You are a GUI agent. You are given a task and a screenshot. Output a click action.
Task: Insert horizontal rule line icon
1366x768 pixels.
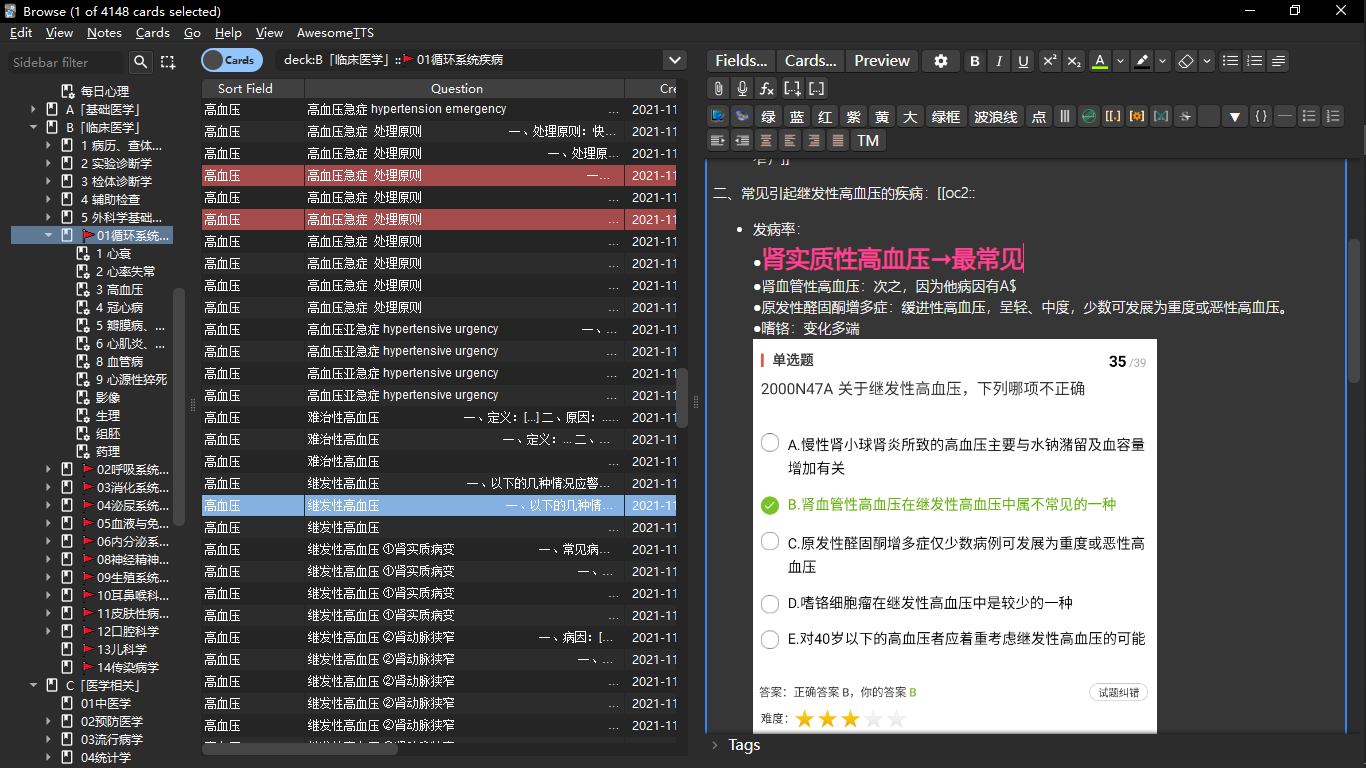[x=1285, y=116]
